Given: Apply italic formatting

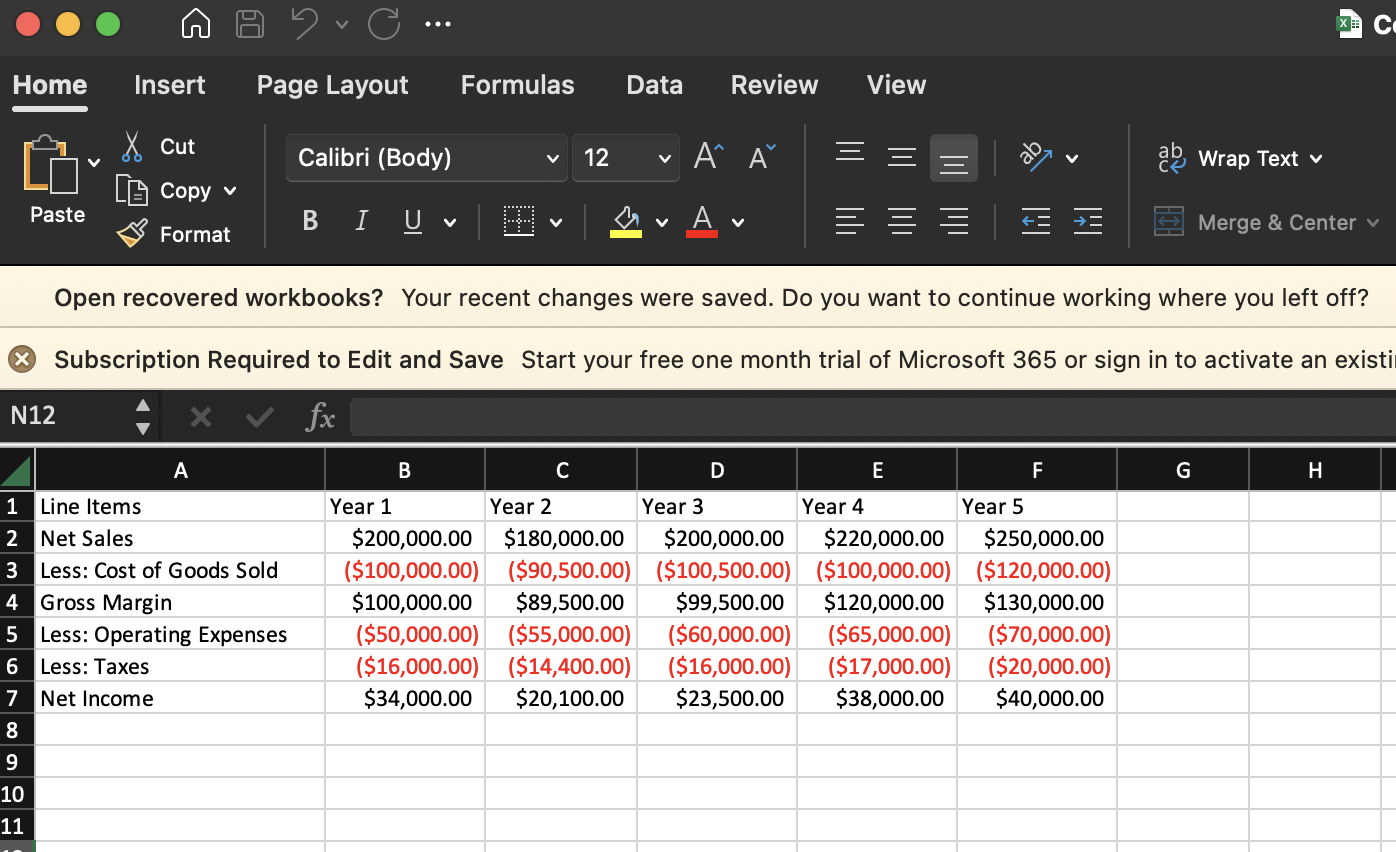Looking at the screenshot, I should coord(361,221).
